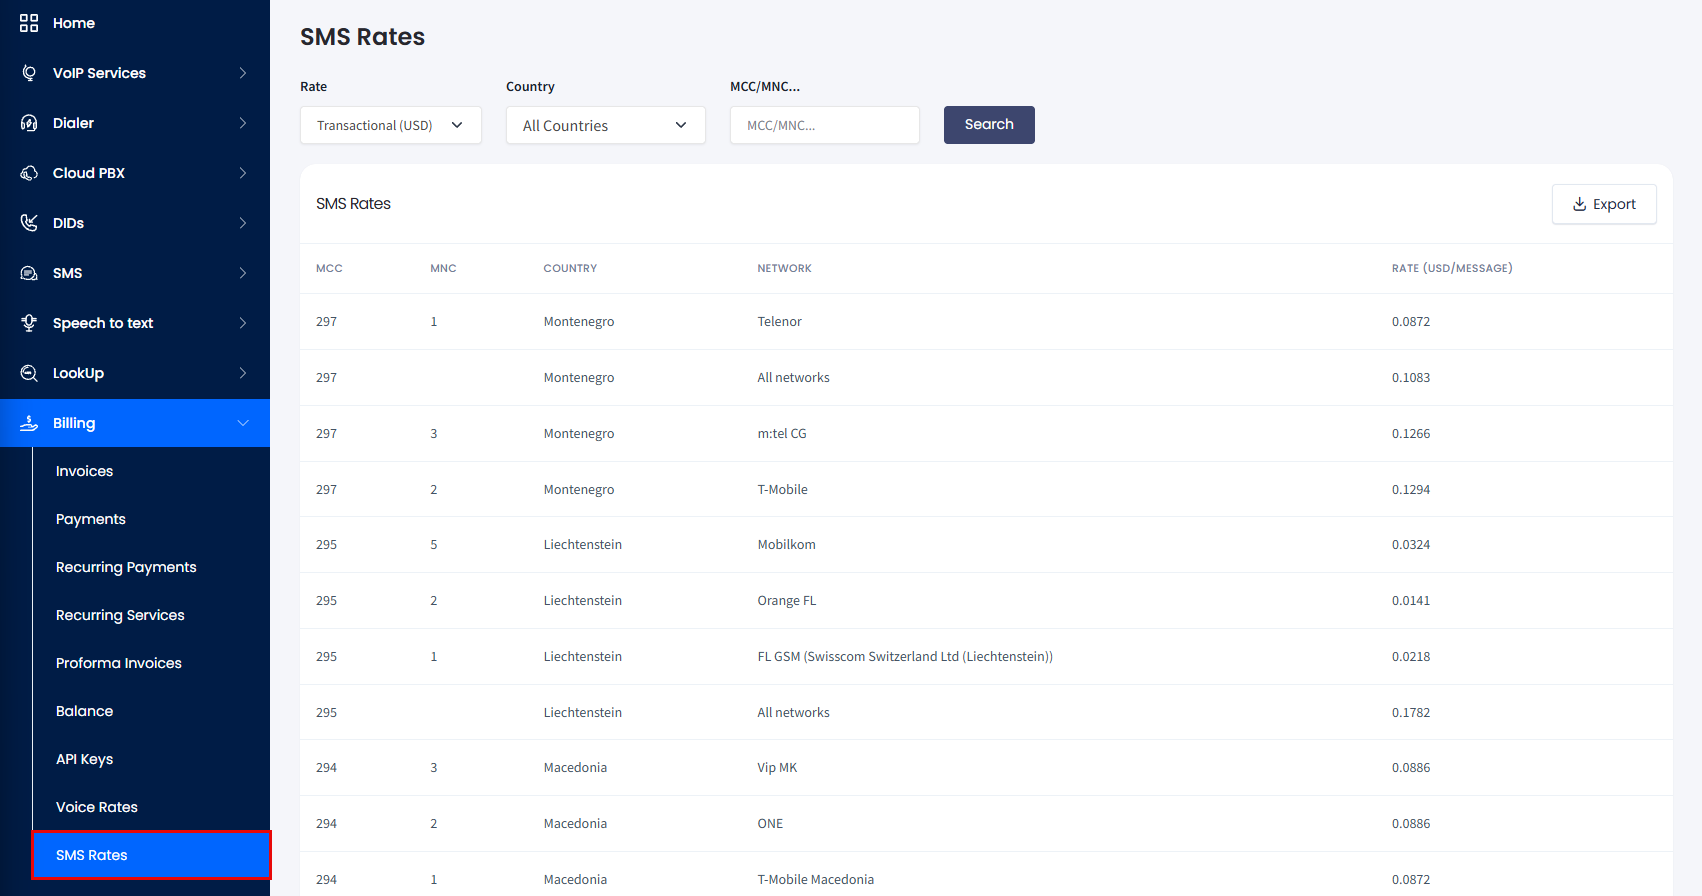Focus the MCC/MNC search field
Screen dimensions: 1702x896
click(825, 125)
